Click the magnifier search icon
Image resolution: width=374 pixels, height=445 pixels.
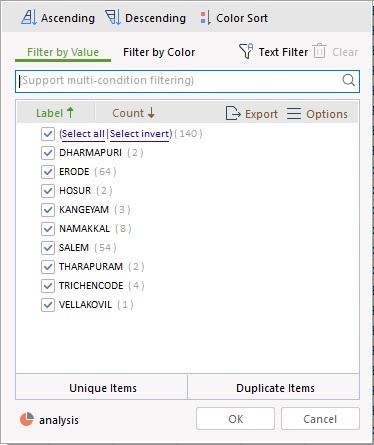click(x=348, y=80)
